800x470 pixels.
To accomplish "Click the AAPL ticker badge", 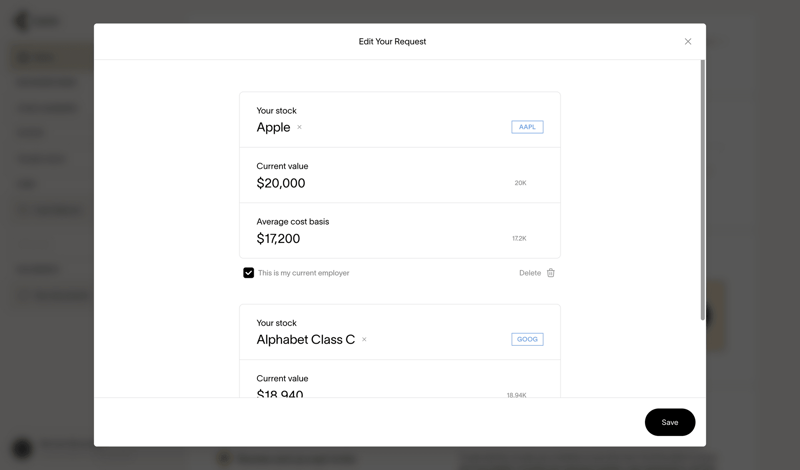I will point(527,127).
